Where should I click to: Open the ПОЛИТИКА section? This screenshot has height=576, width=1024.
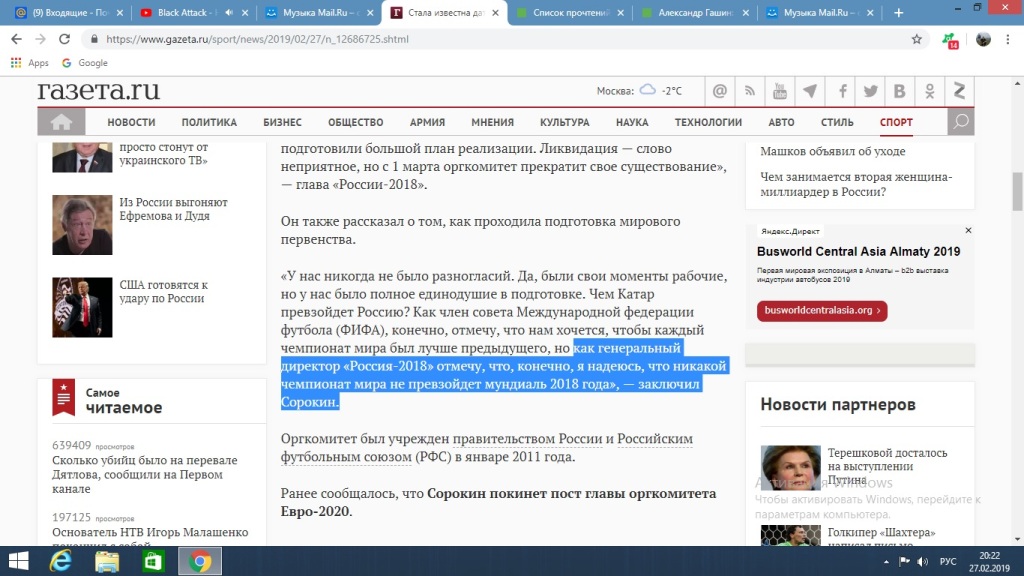coord(209,122)
